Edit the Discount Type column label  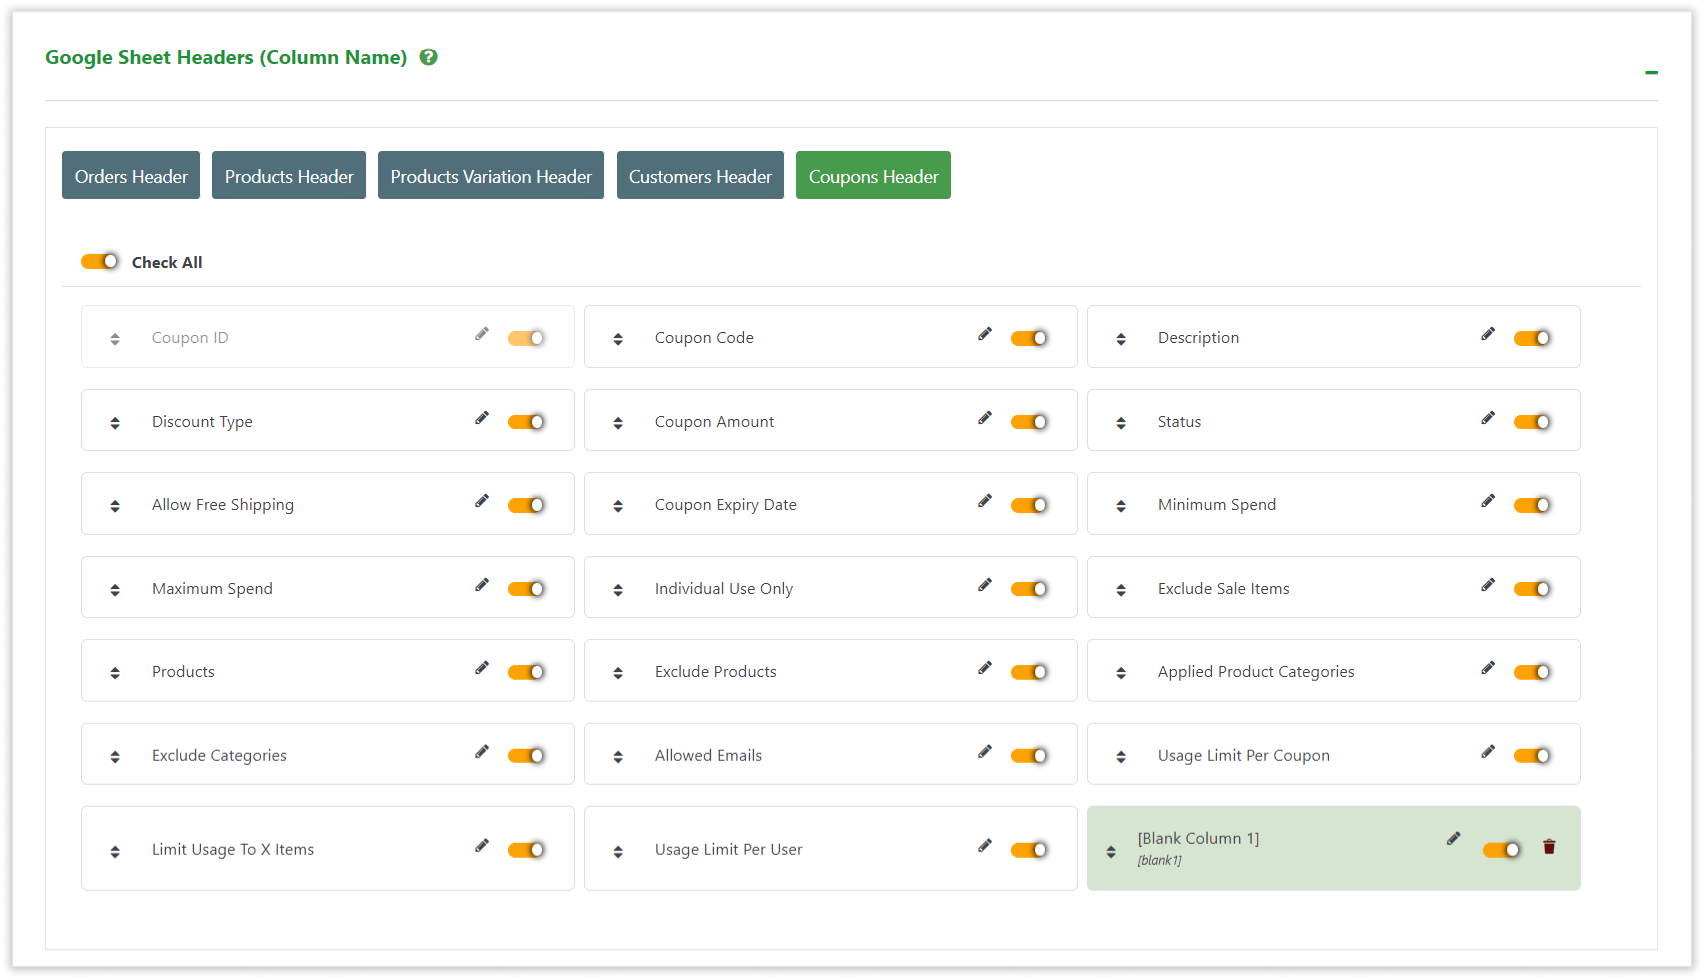click(x=482, y=417)
